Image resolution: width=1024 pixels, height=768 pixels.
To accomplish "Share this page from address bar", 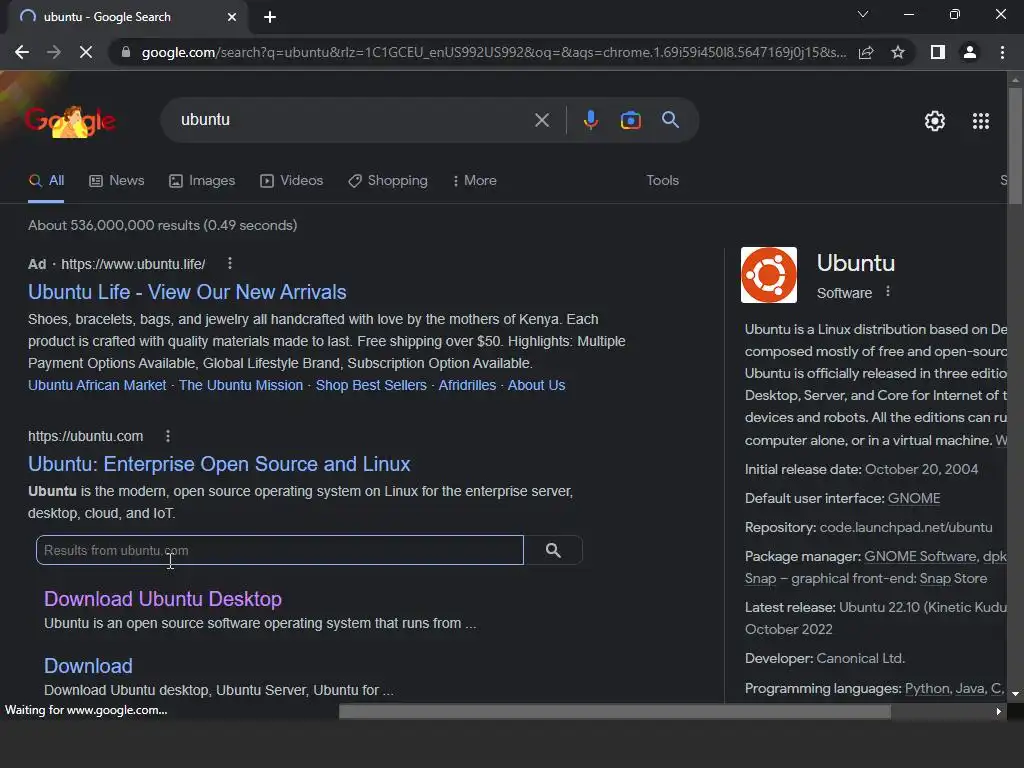I will (866, 52).
